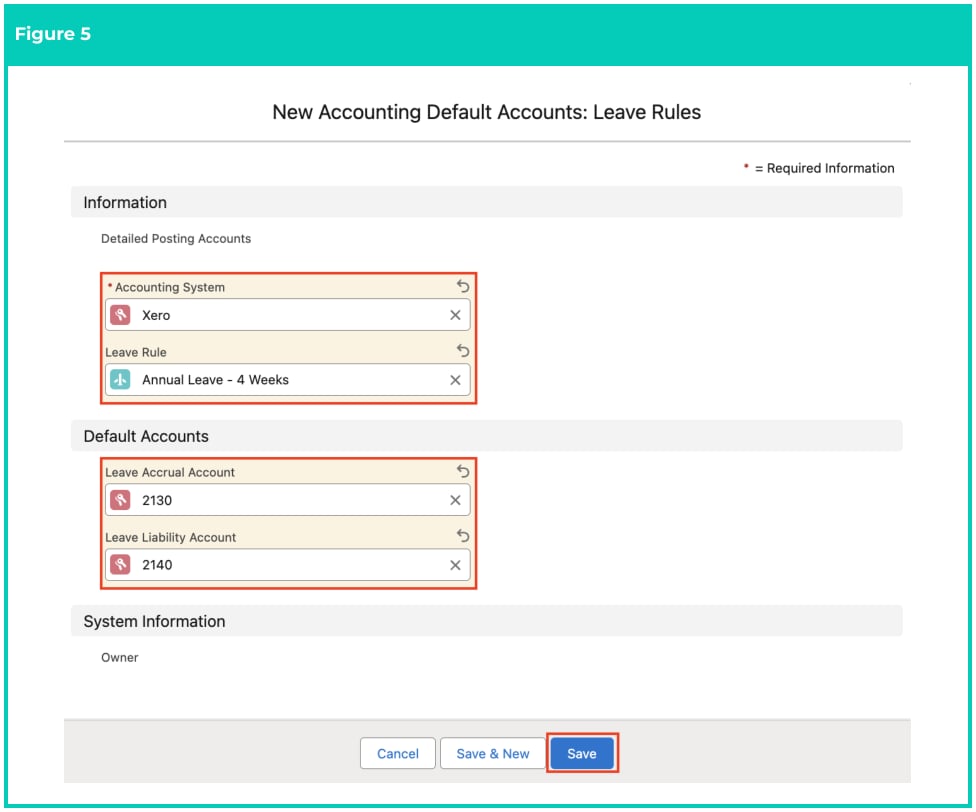Screen dimensions: 976x812
Task: Clear the 2130 accrual account selection
Action: (455, 500)
